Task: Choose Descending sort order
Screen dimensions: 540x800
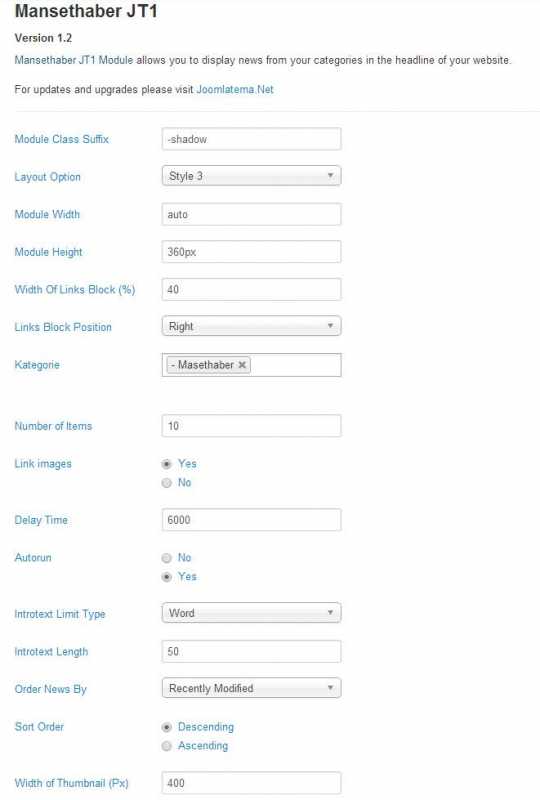Action: tap(166, 727)
